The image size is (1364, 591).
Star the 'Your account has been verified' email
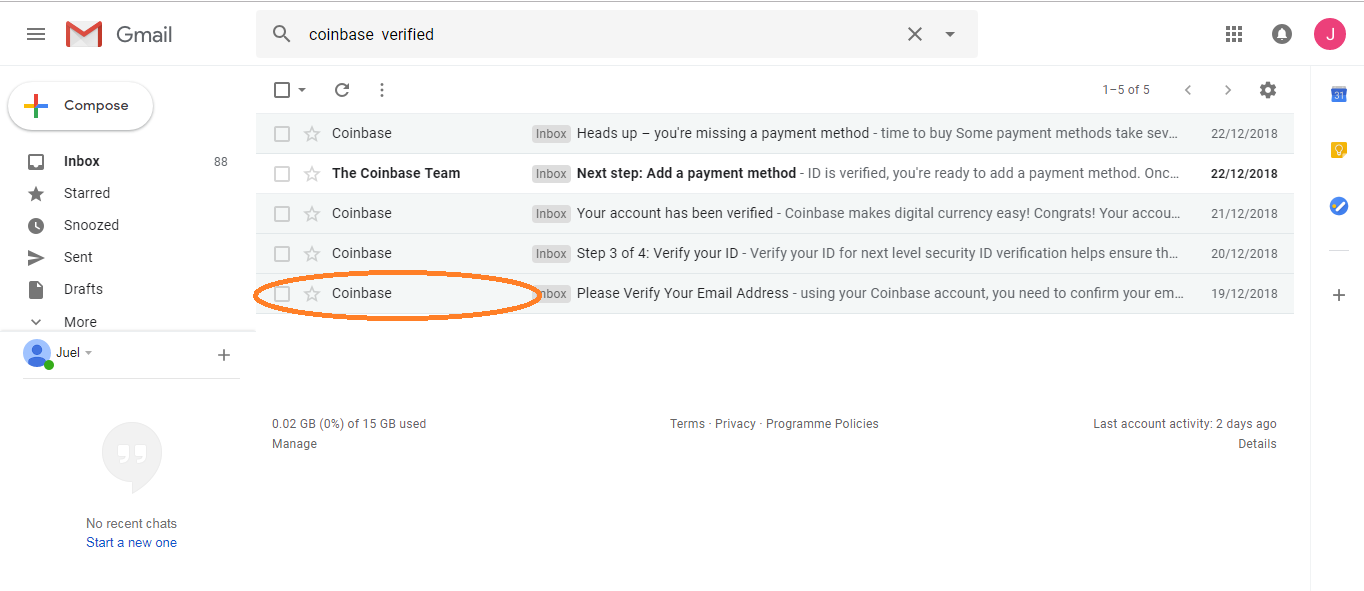[x=312, y=213]
